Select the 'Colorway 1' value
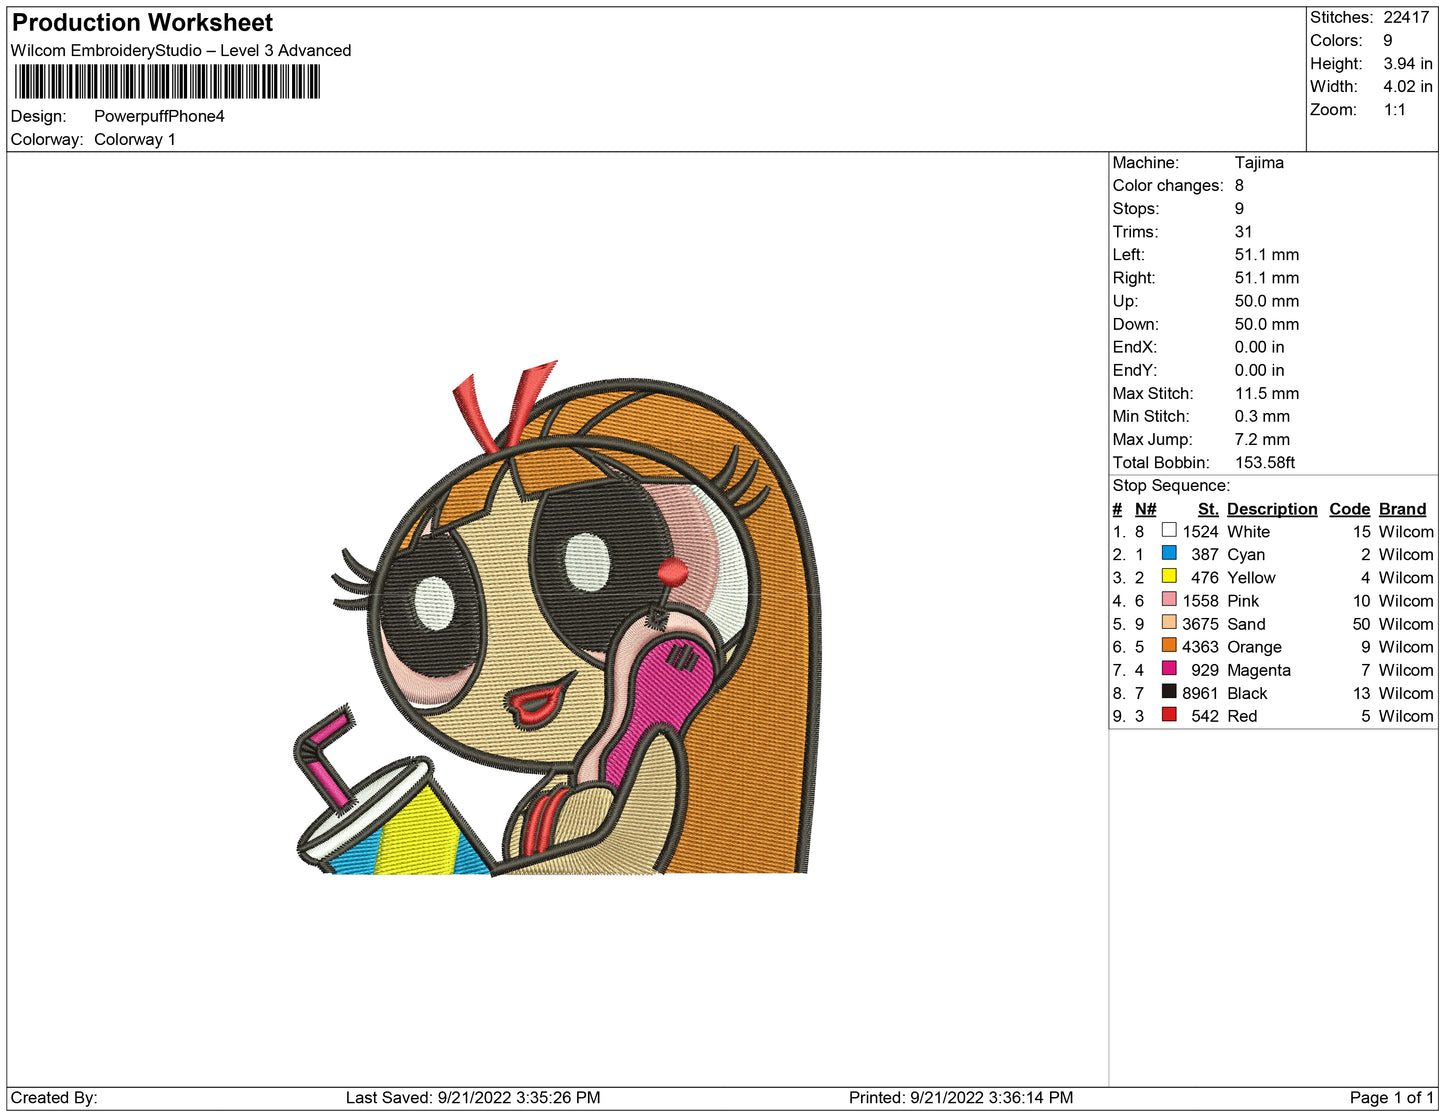This screenshot has height=1112, width=1445. [135, 139]
